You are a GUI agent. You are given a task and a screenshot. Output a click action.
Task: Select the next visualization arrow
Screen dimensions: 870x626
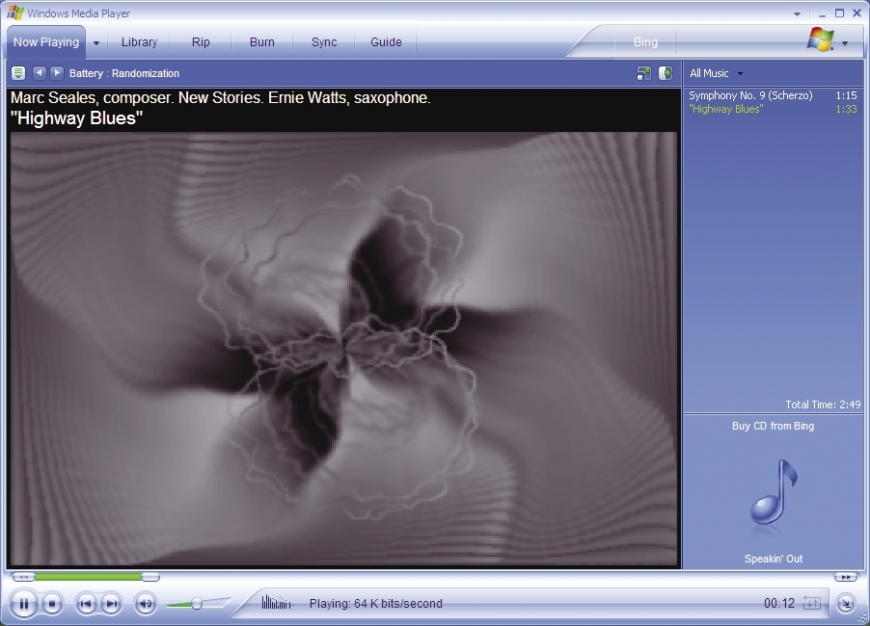[57, 73]
